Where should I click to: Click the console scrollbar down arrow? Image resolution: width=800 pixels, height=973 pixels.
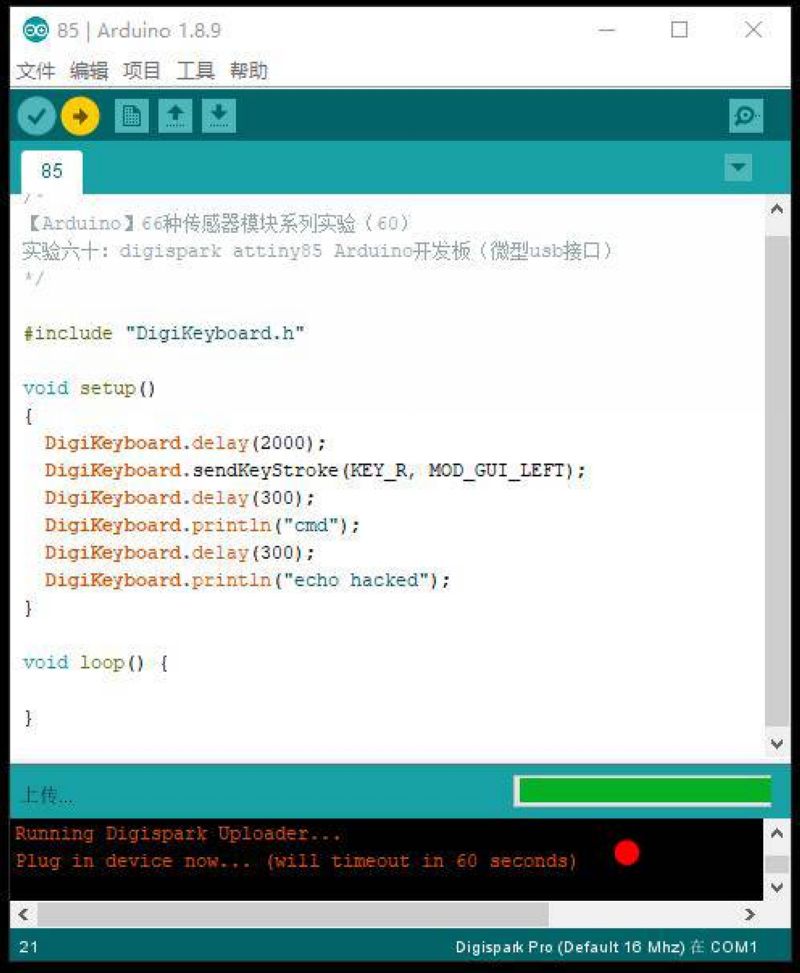tap(776, 887)
